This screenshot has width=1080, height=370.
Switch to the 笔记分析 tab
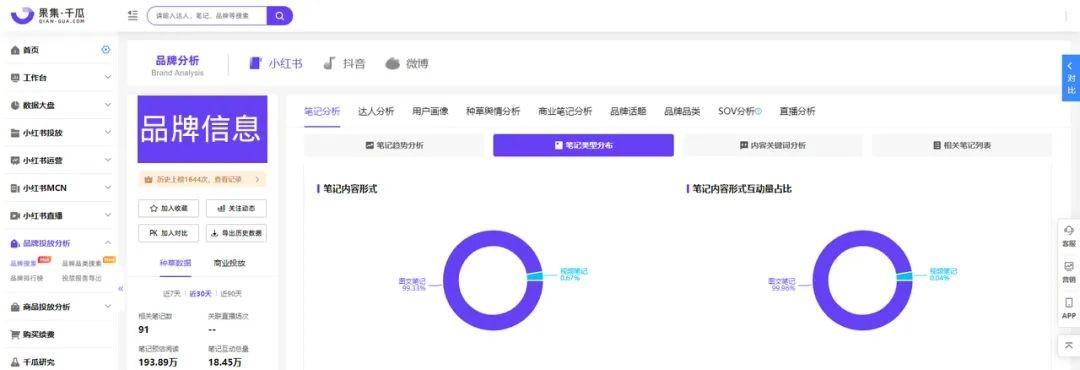click(322, 112)
